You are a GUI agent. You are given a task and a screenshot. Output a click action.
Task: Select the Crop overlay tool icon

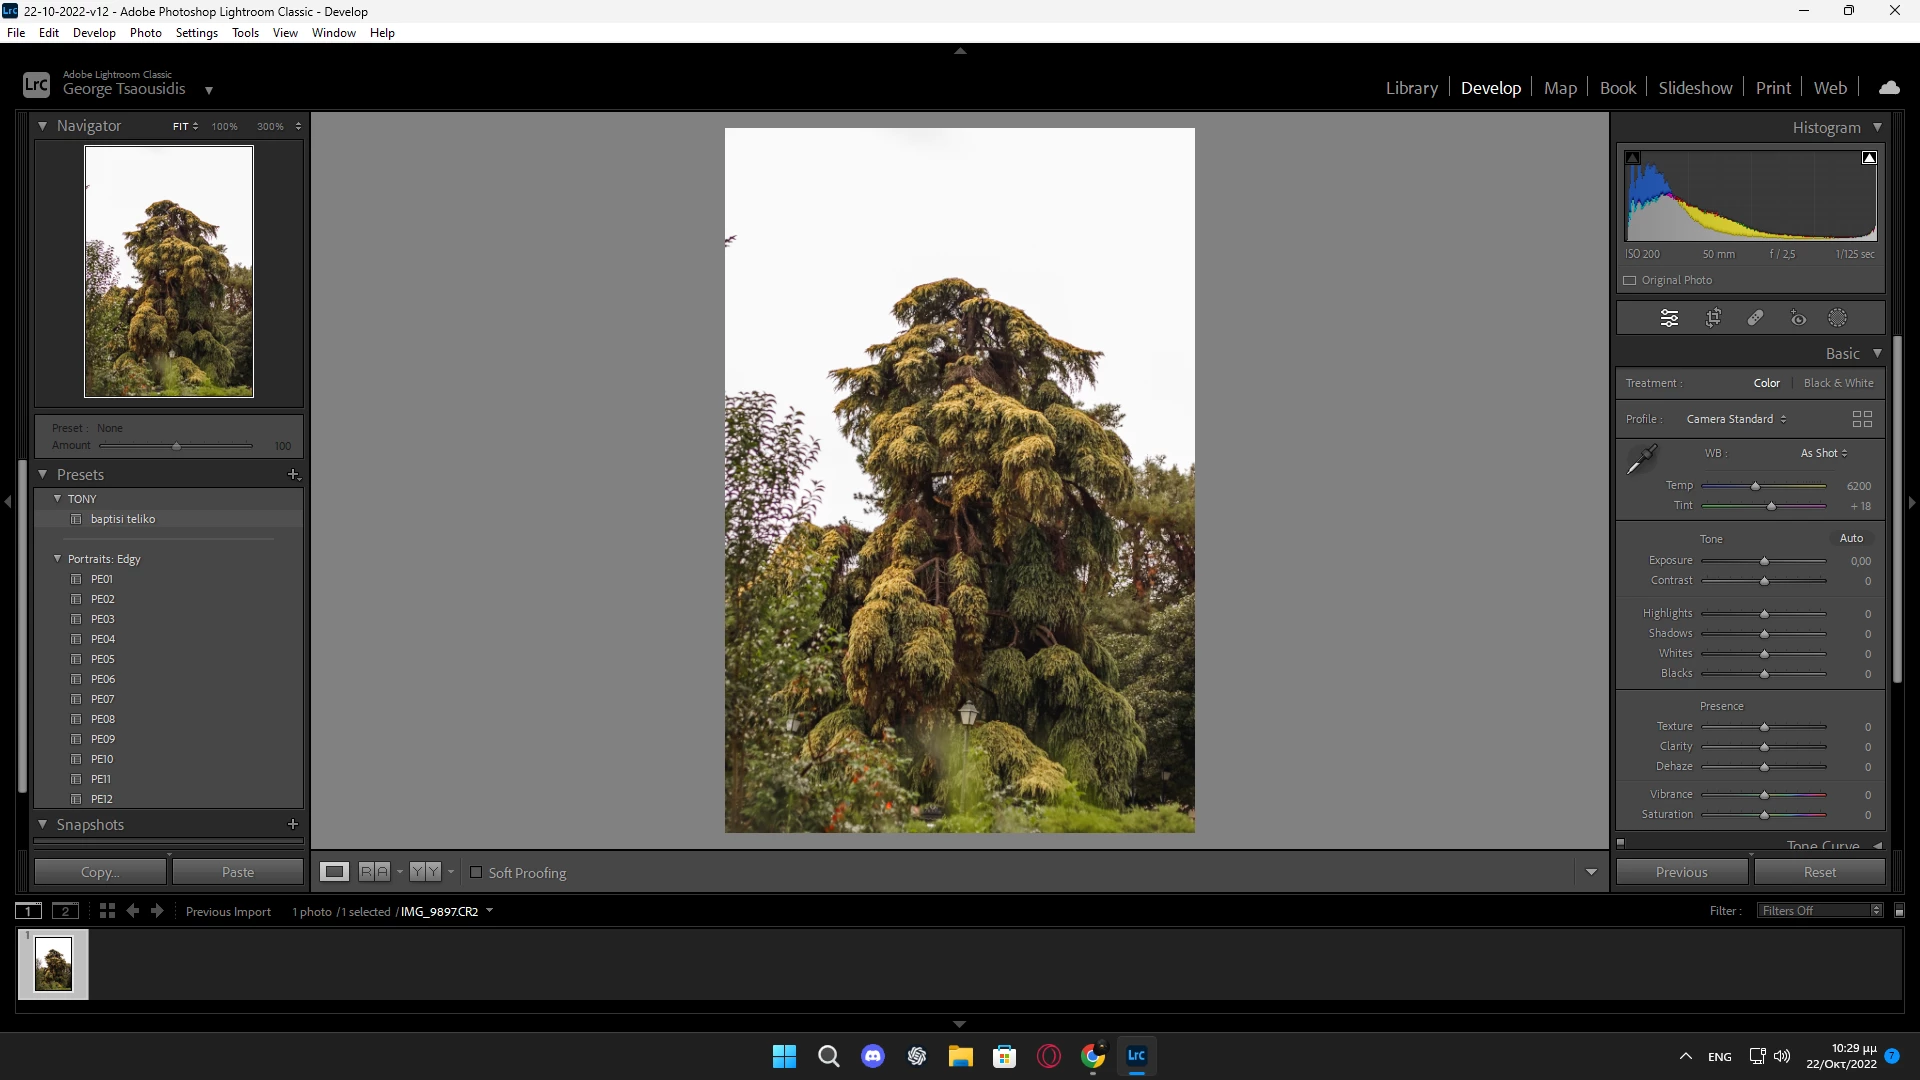click(1713, 318)
